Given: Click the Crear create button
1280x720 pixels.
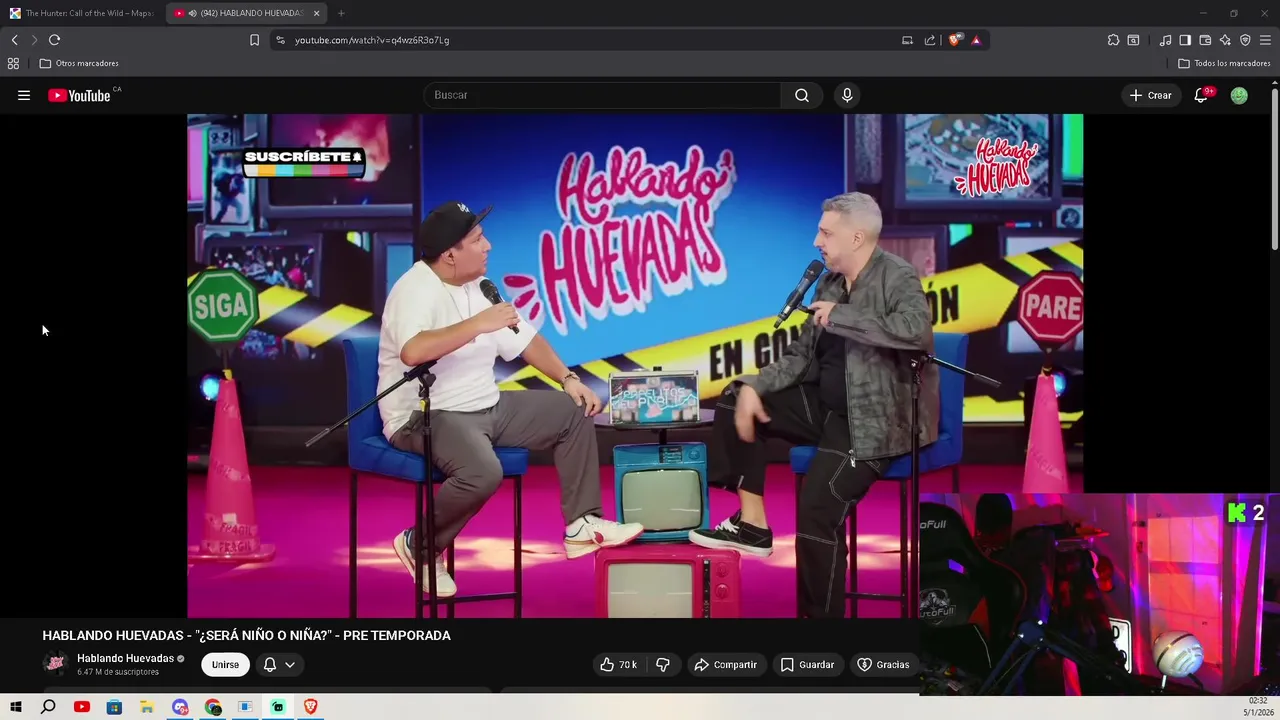Looking at the screenshot, I should tap(1150, 95).
